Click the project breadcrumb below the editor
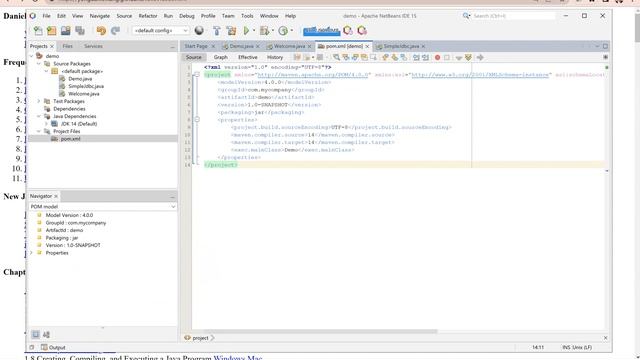Viewport: 640px width, 360px height. coord(200,338)
